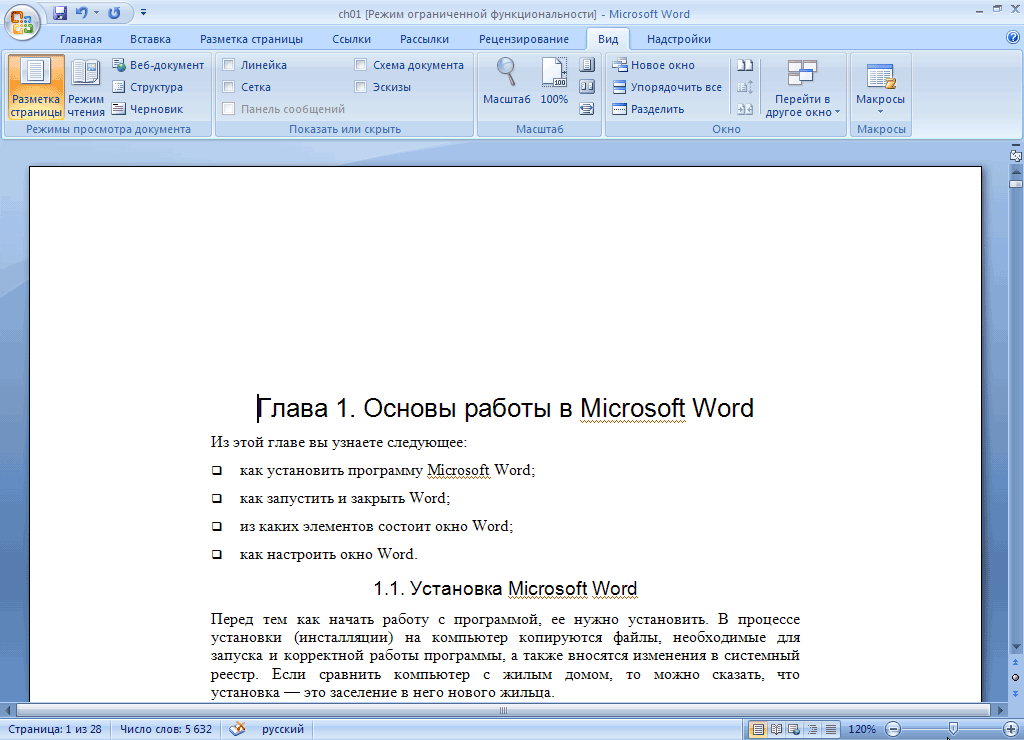This screenshot has width=1024, height=740.
Task: Click word count Число слов: 5 632
Action: click(166, 729)
